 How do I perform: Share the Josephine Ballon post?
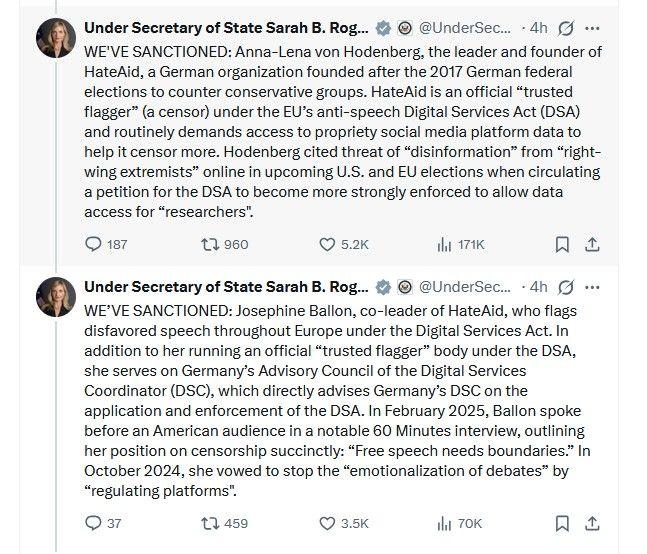click(591, 522)
